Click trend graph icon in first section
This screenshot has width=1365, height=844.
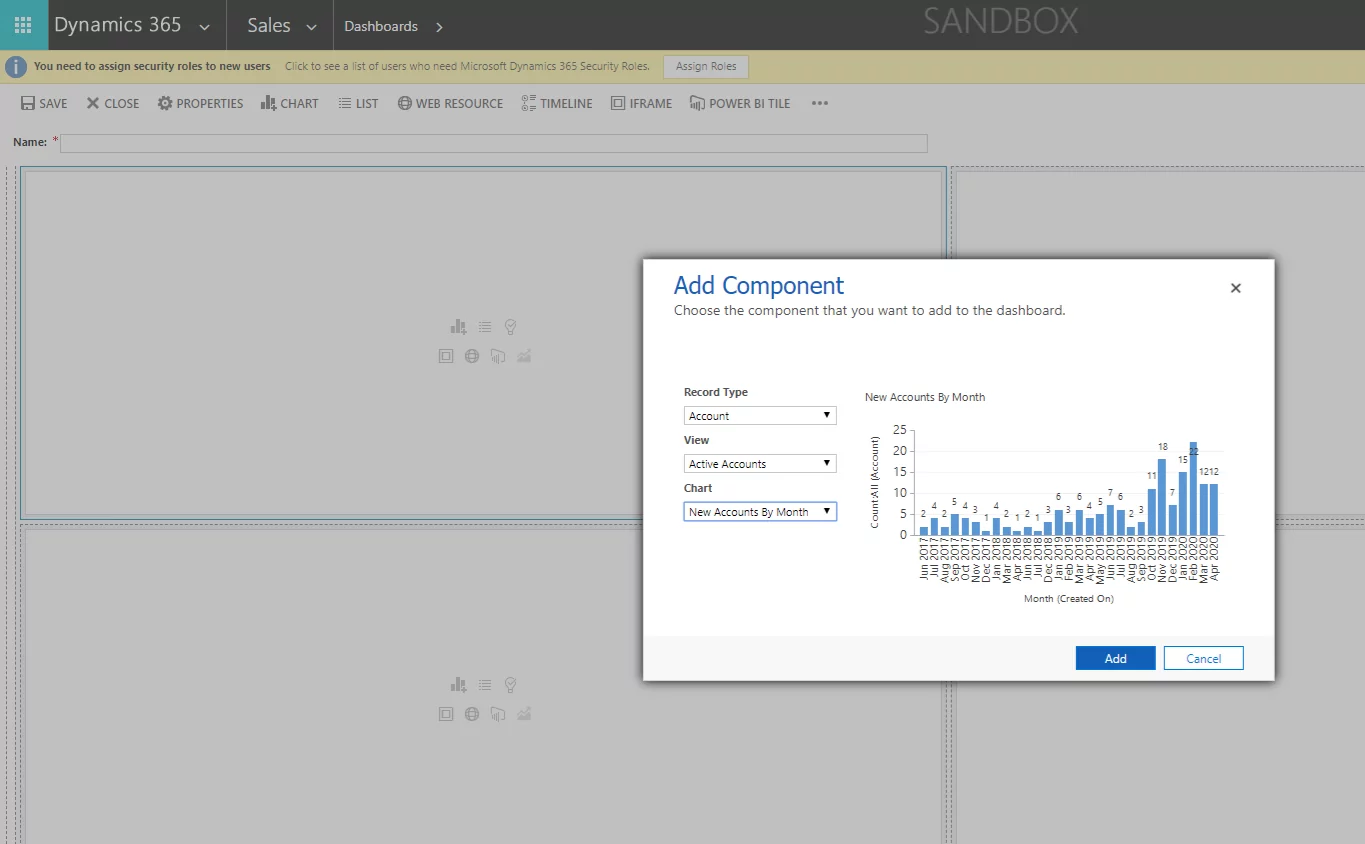(x=524, y=356)
